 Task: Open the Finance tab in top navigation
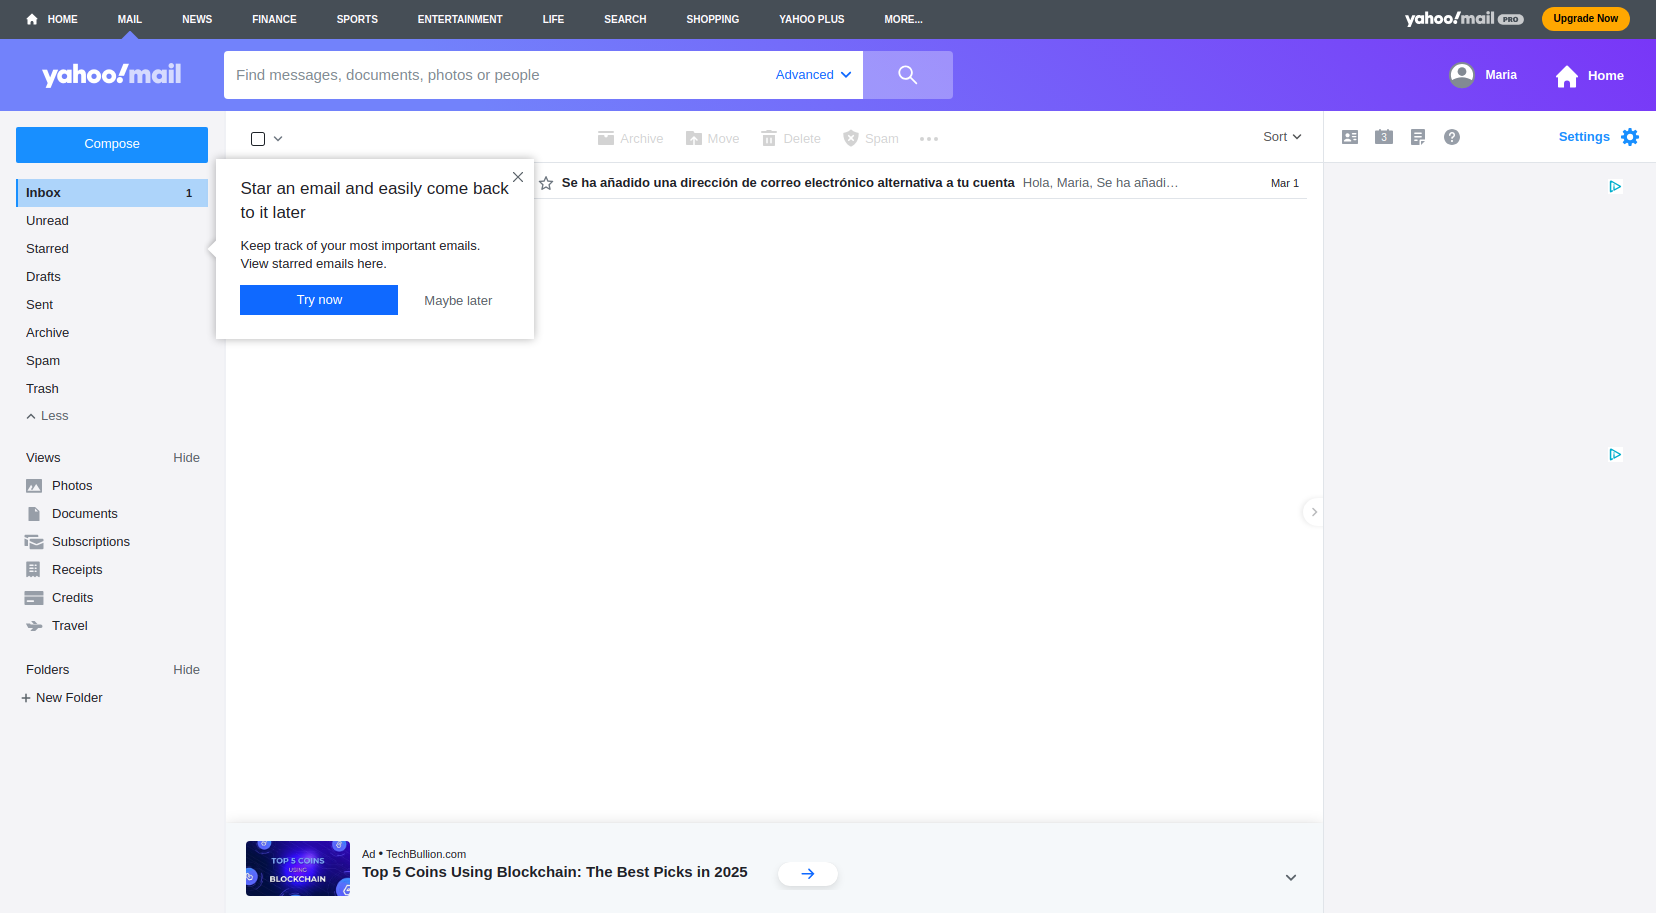point(274,19)
